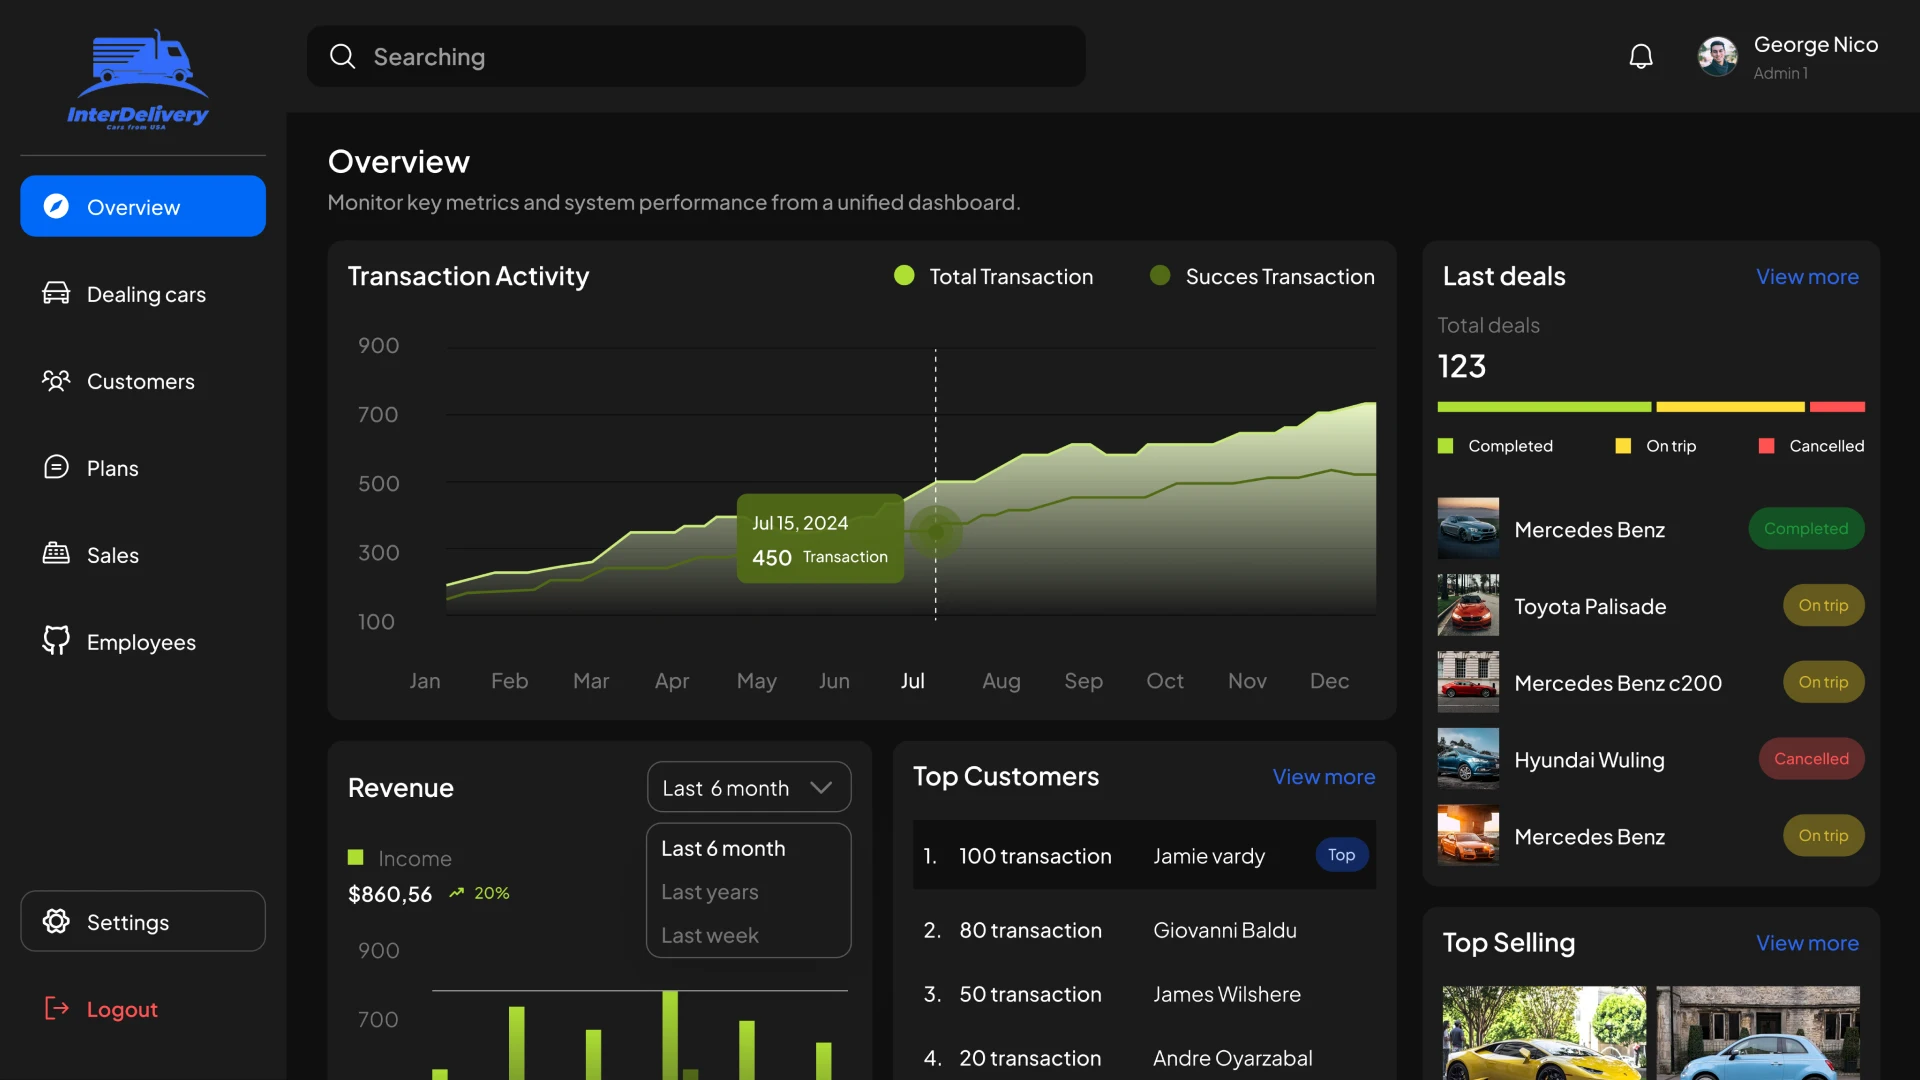Toggle the Succes Transaction legend dot
The image size is (1920, 1080).
1160,276
